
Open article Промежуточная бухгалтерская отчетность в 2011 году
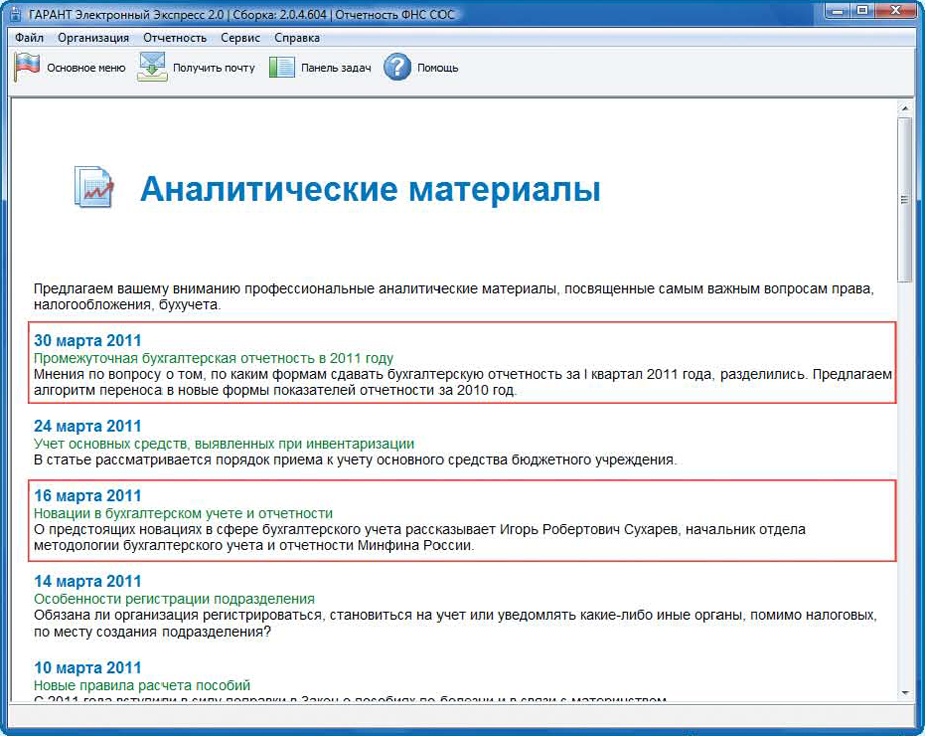coord(213,358)
